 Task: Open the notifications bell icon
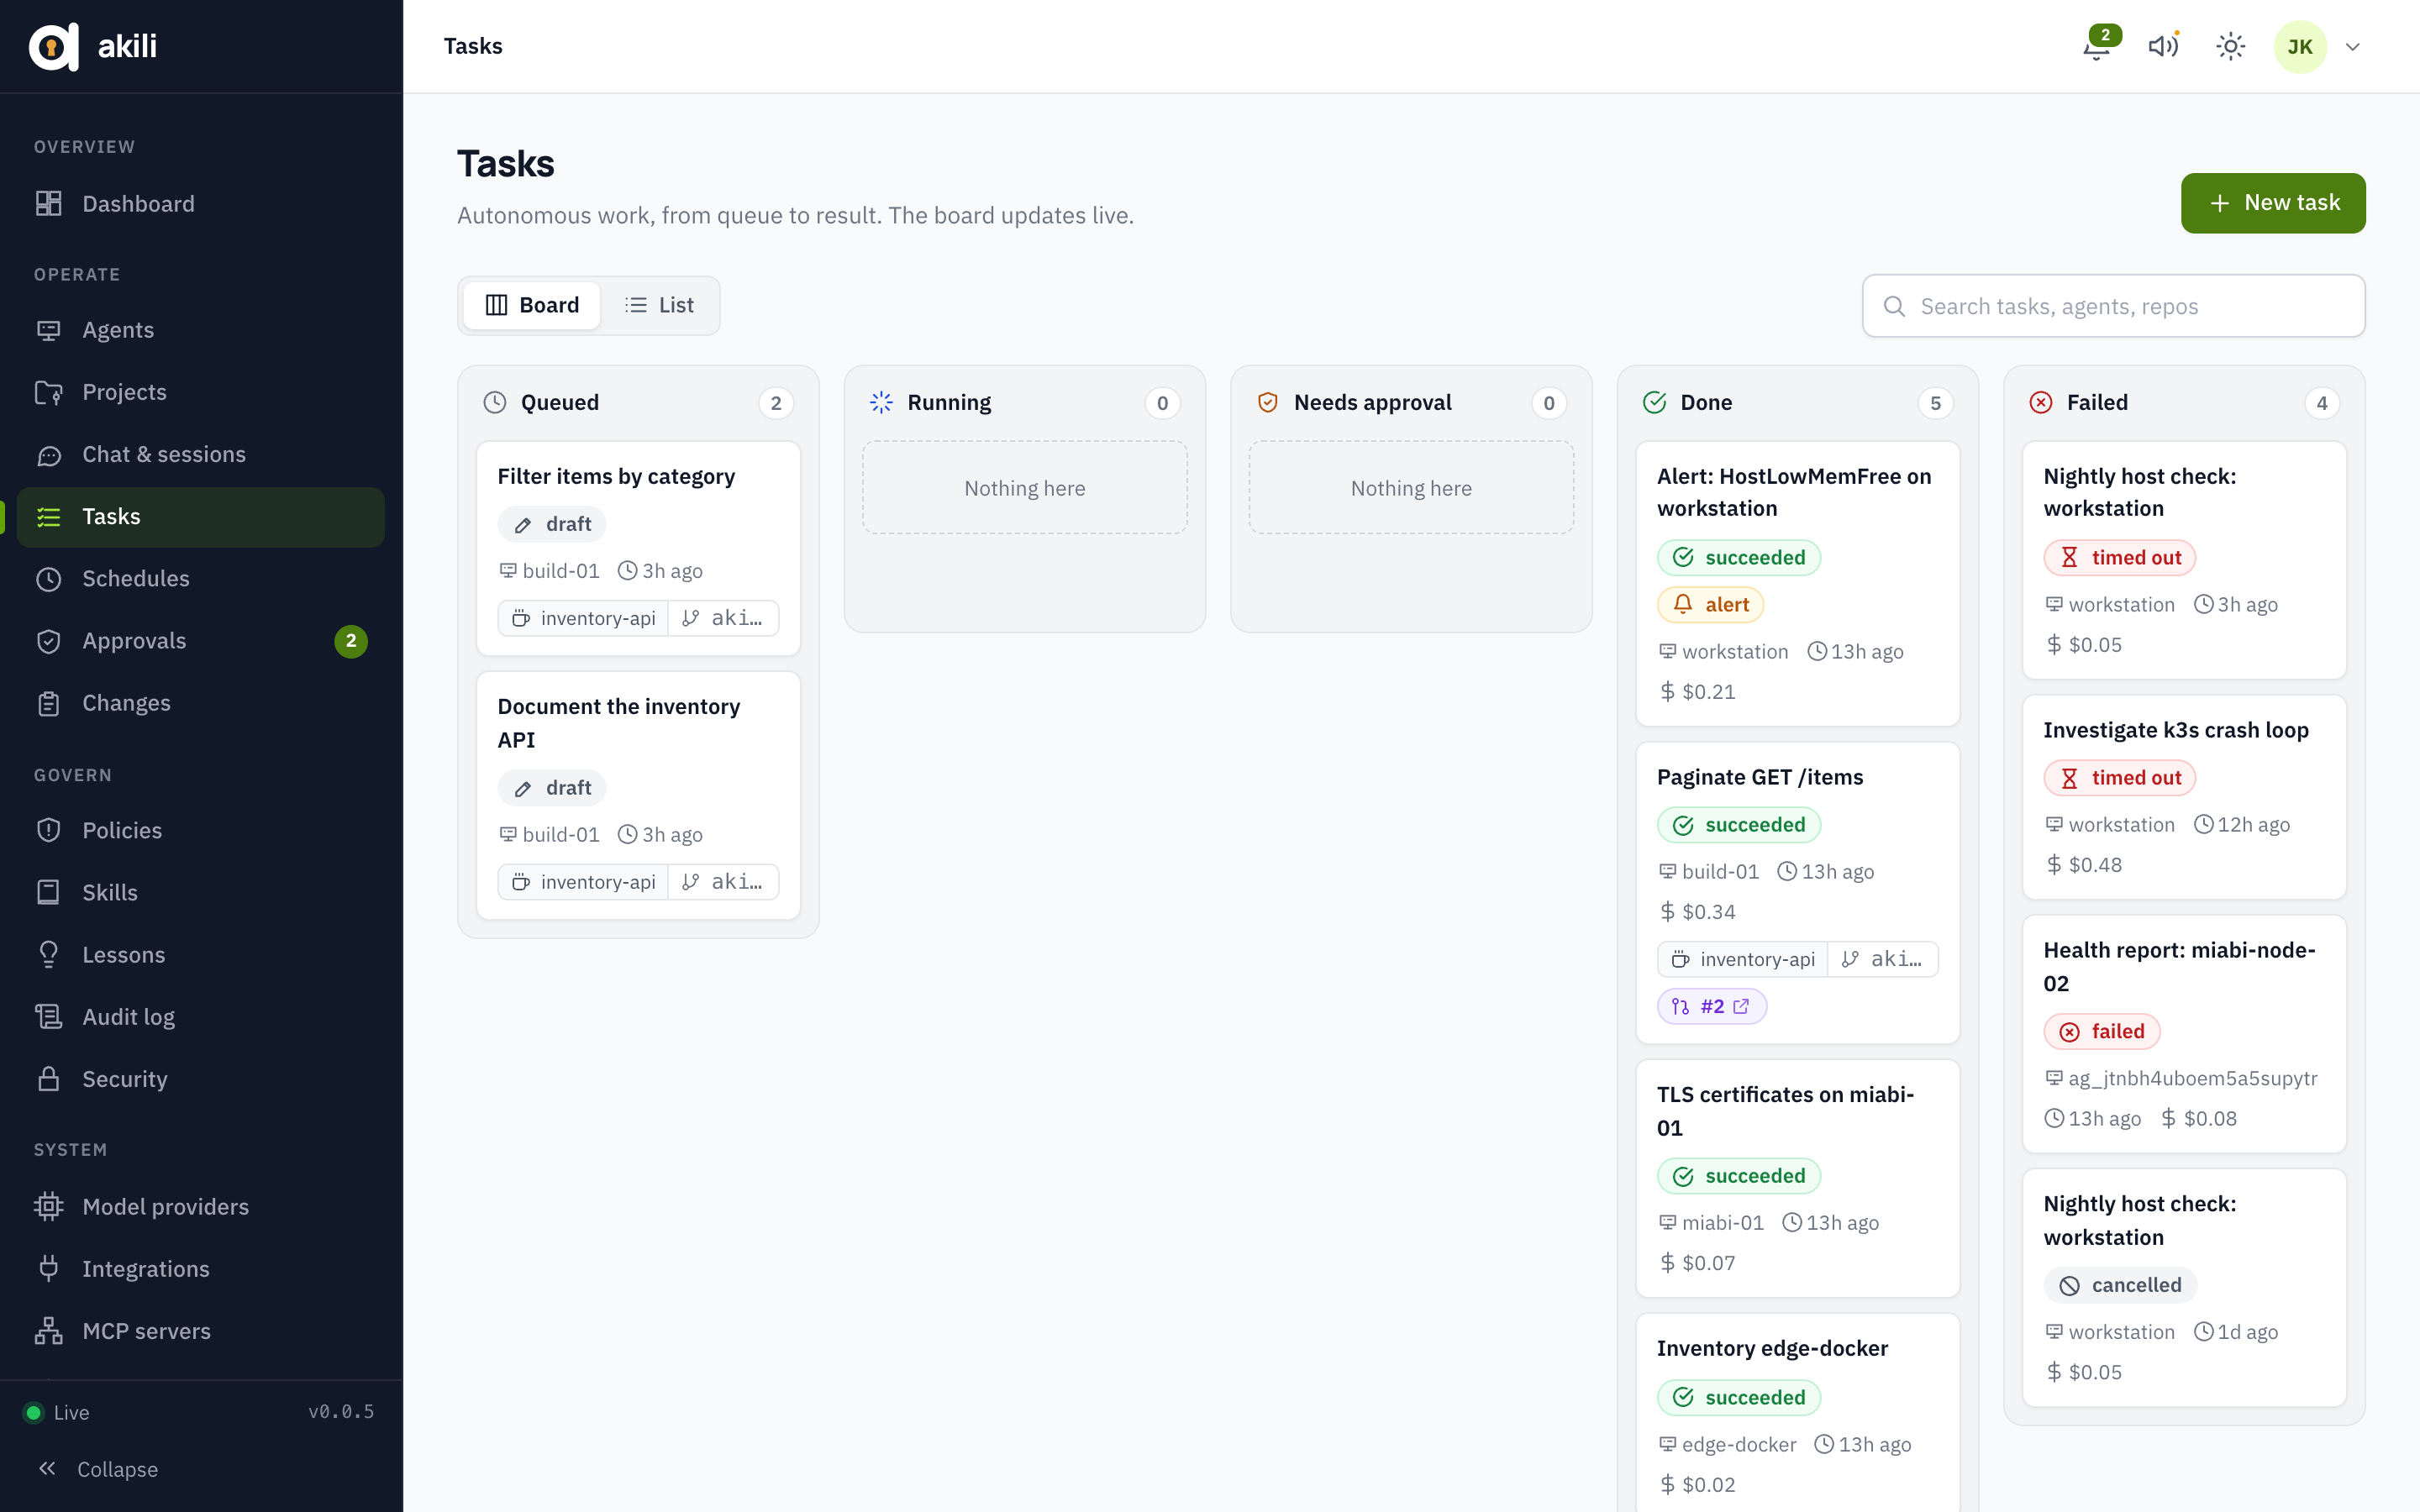pyautogui.click(x=2097, y=46)
